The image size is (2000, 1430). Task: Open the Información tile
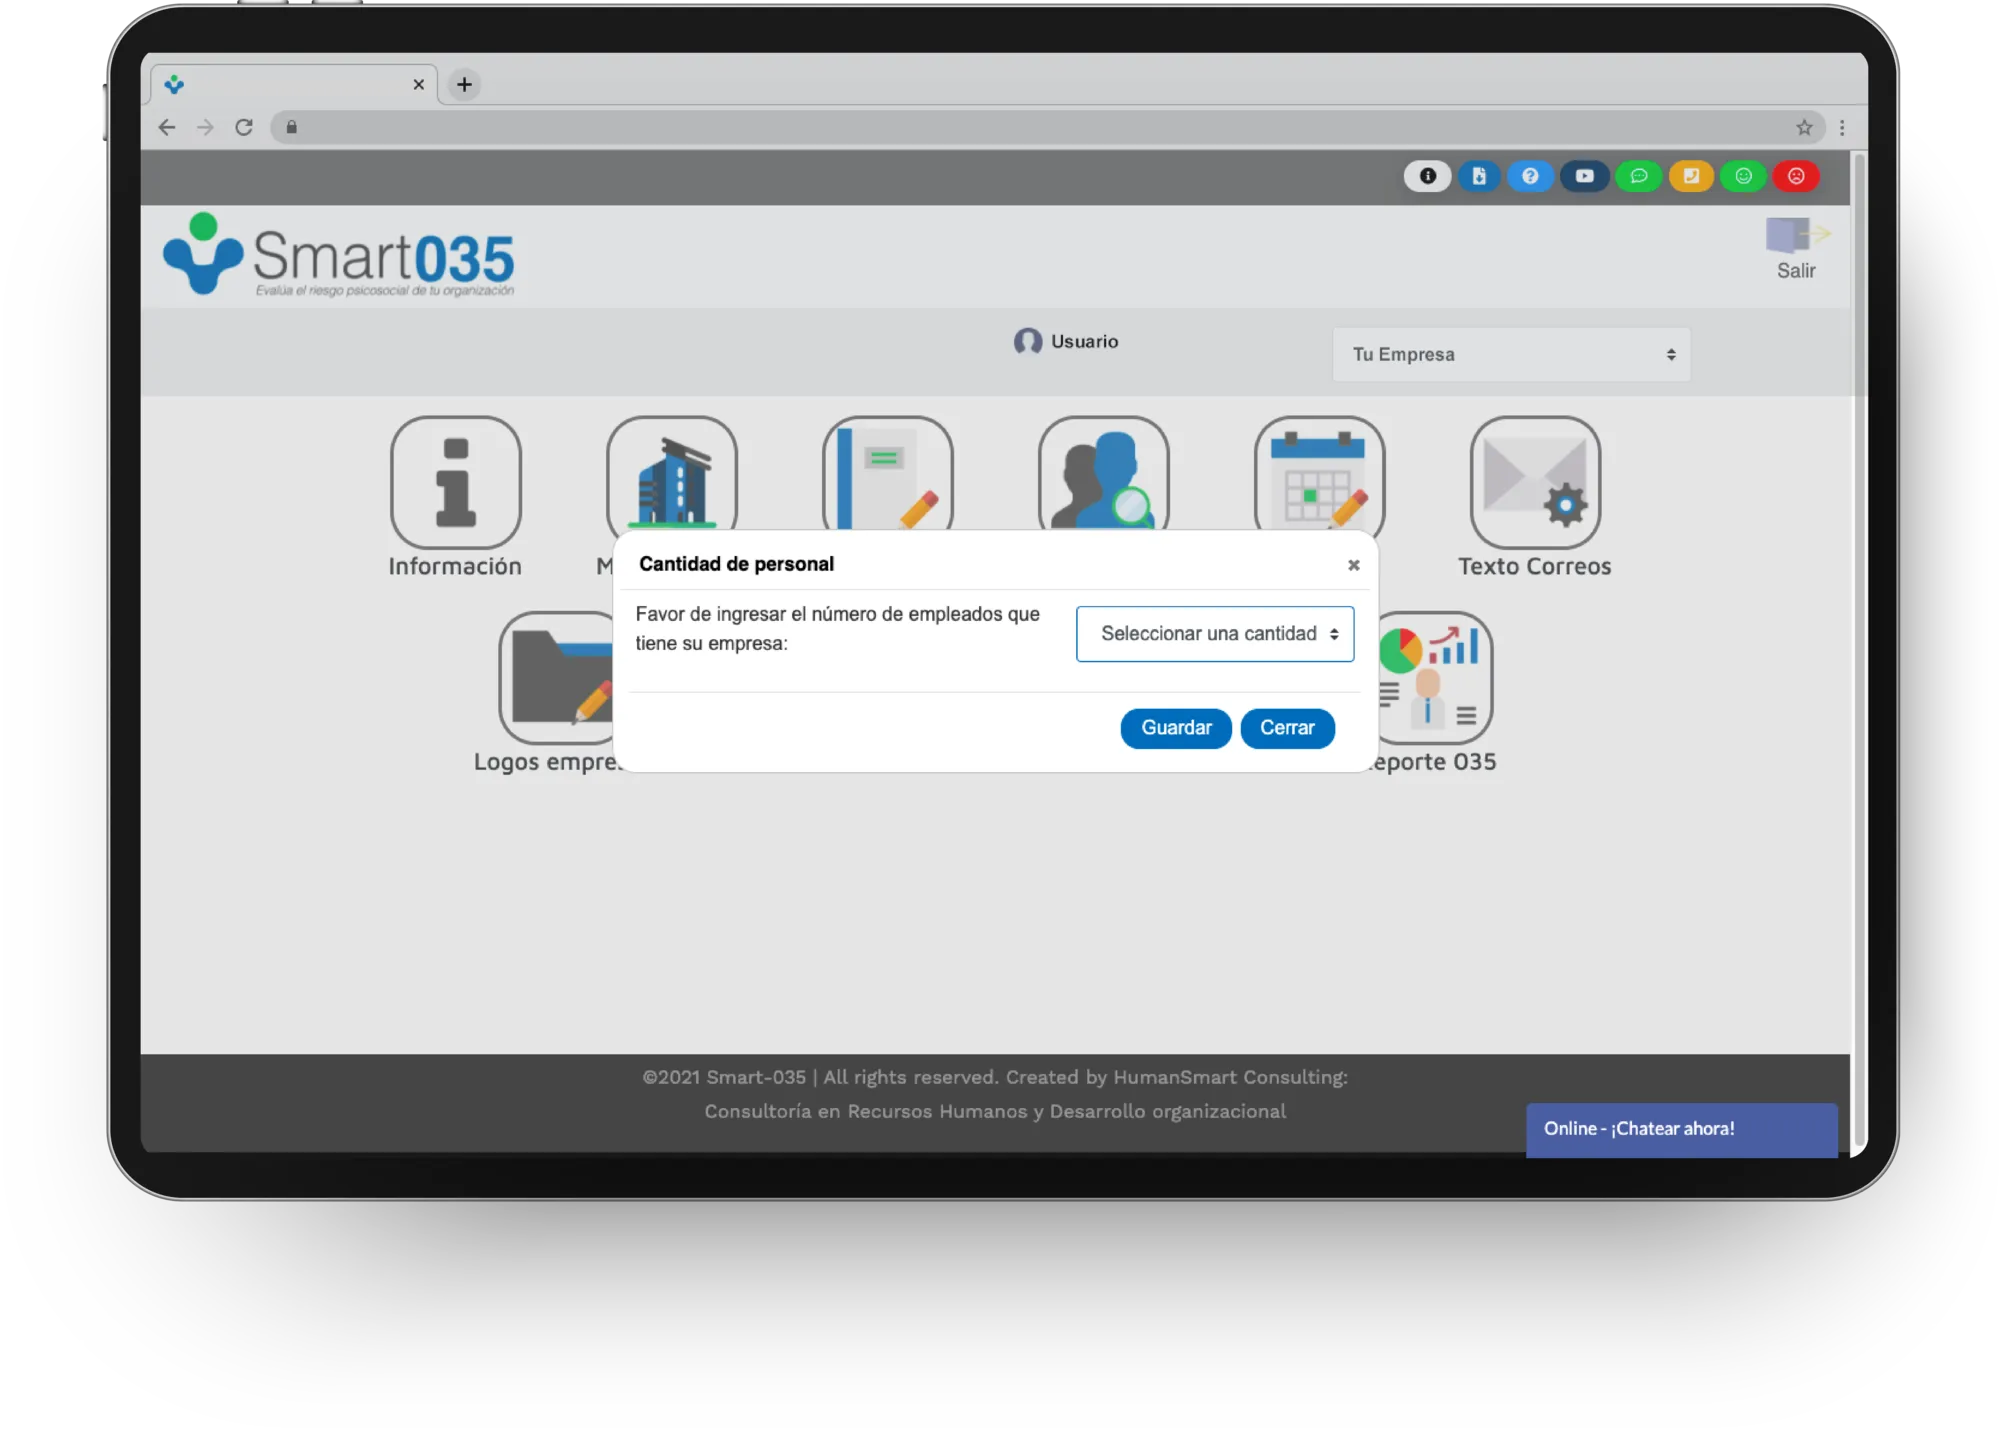[x=456, y=483]
